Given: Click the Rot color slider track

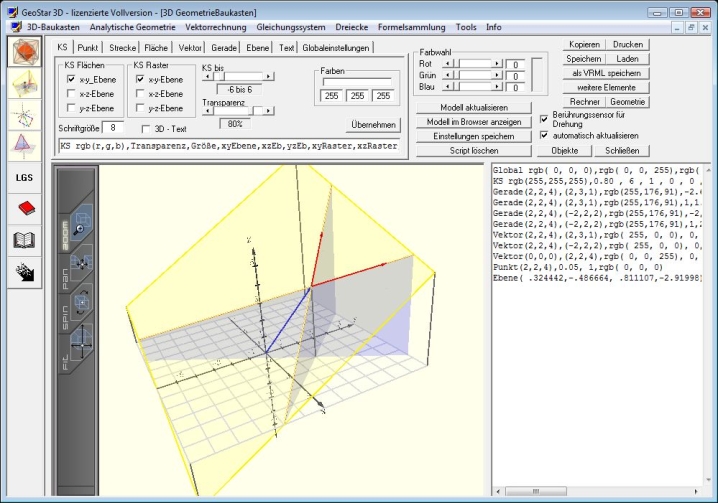Looking at the screenshot, I should coord(476,63).
